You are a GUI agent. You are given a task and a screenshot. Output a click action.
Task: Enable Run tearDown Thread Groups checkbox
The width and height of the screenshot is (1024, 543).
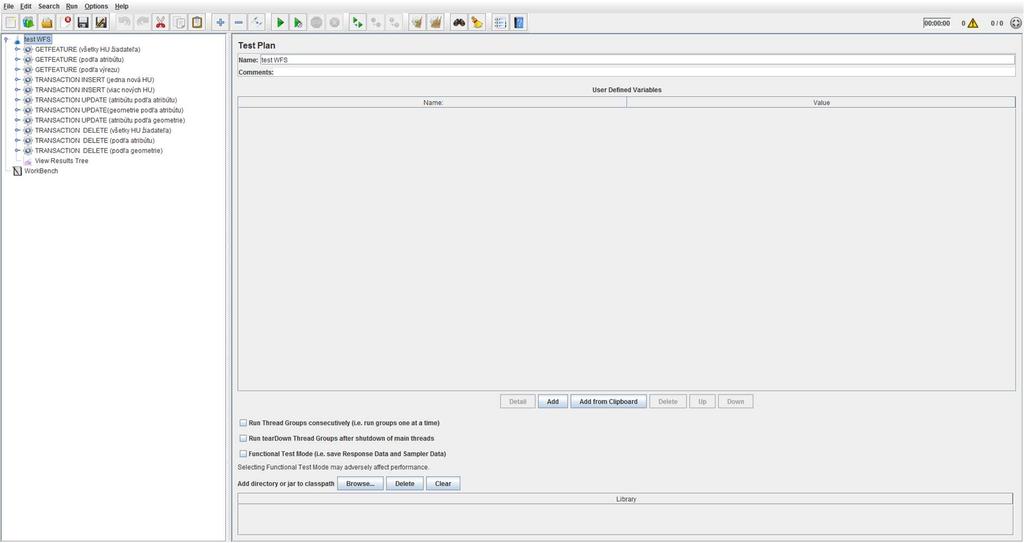[x=243, y=438]
